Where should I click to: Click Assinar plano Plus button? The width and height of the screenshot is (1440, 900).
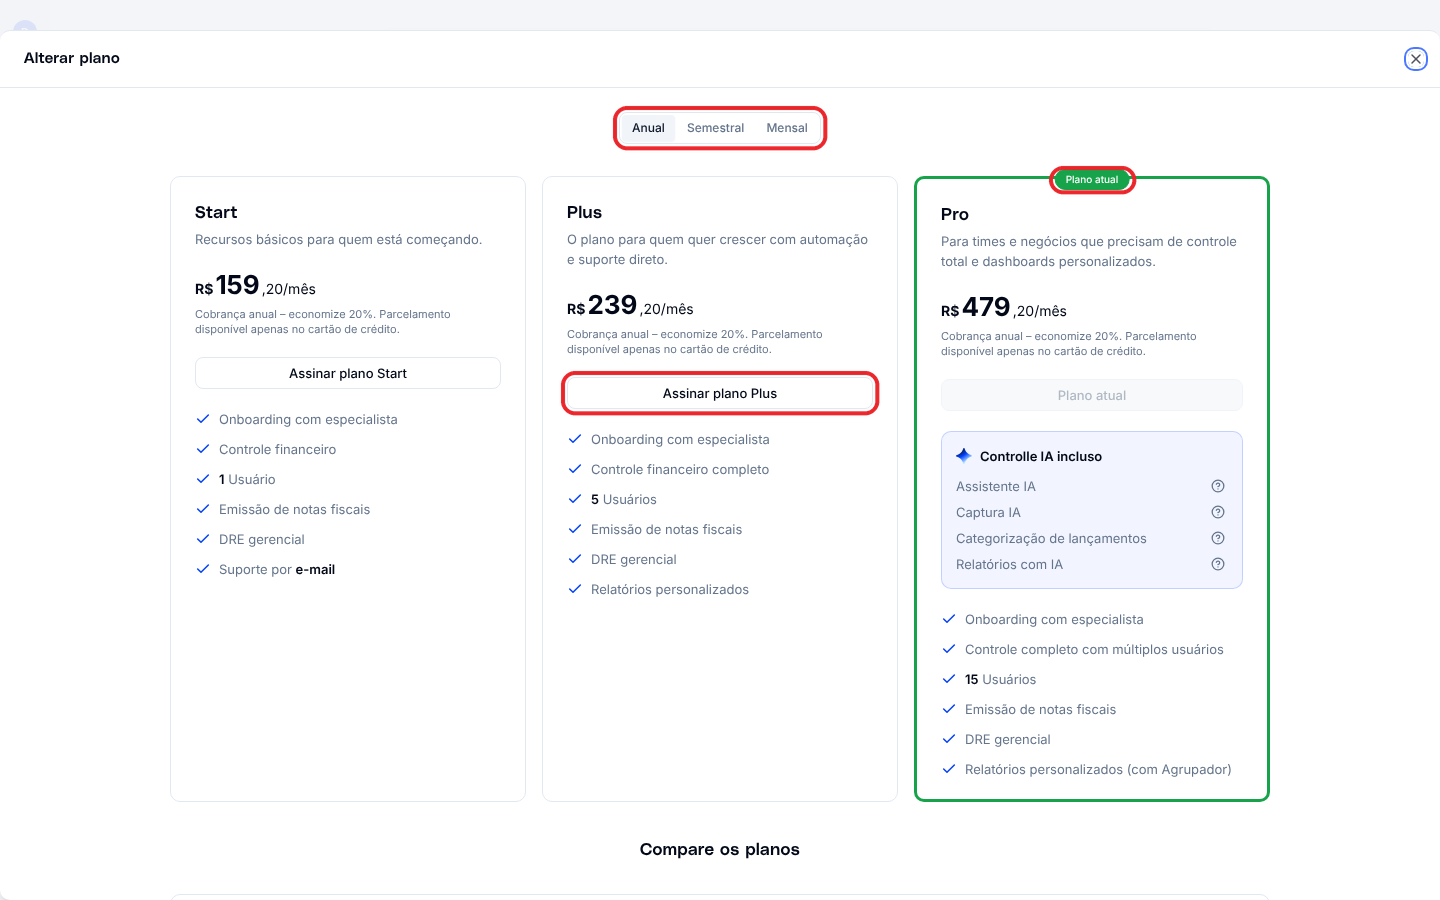click(720, 393)
